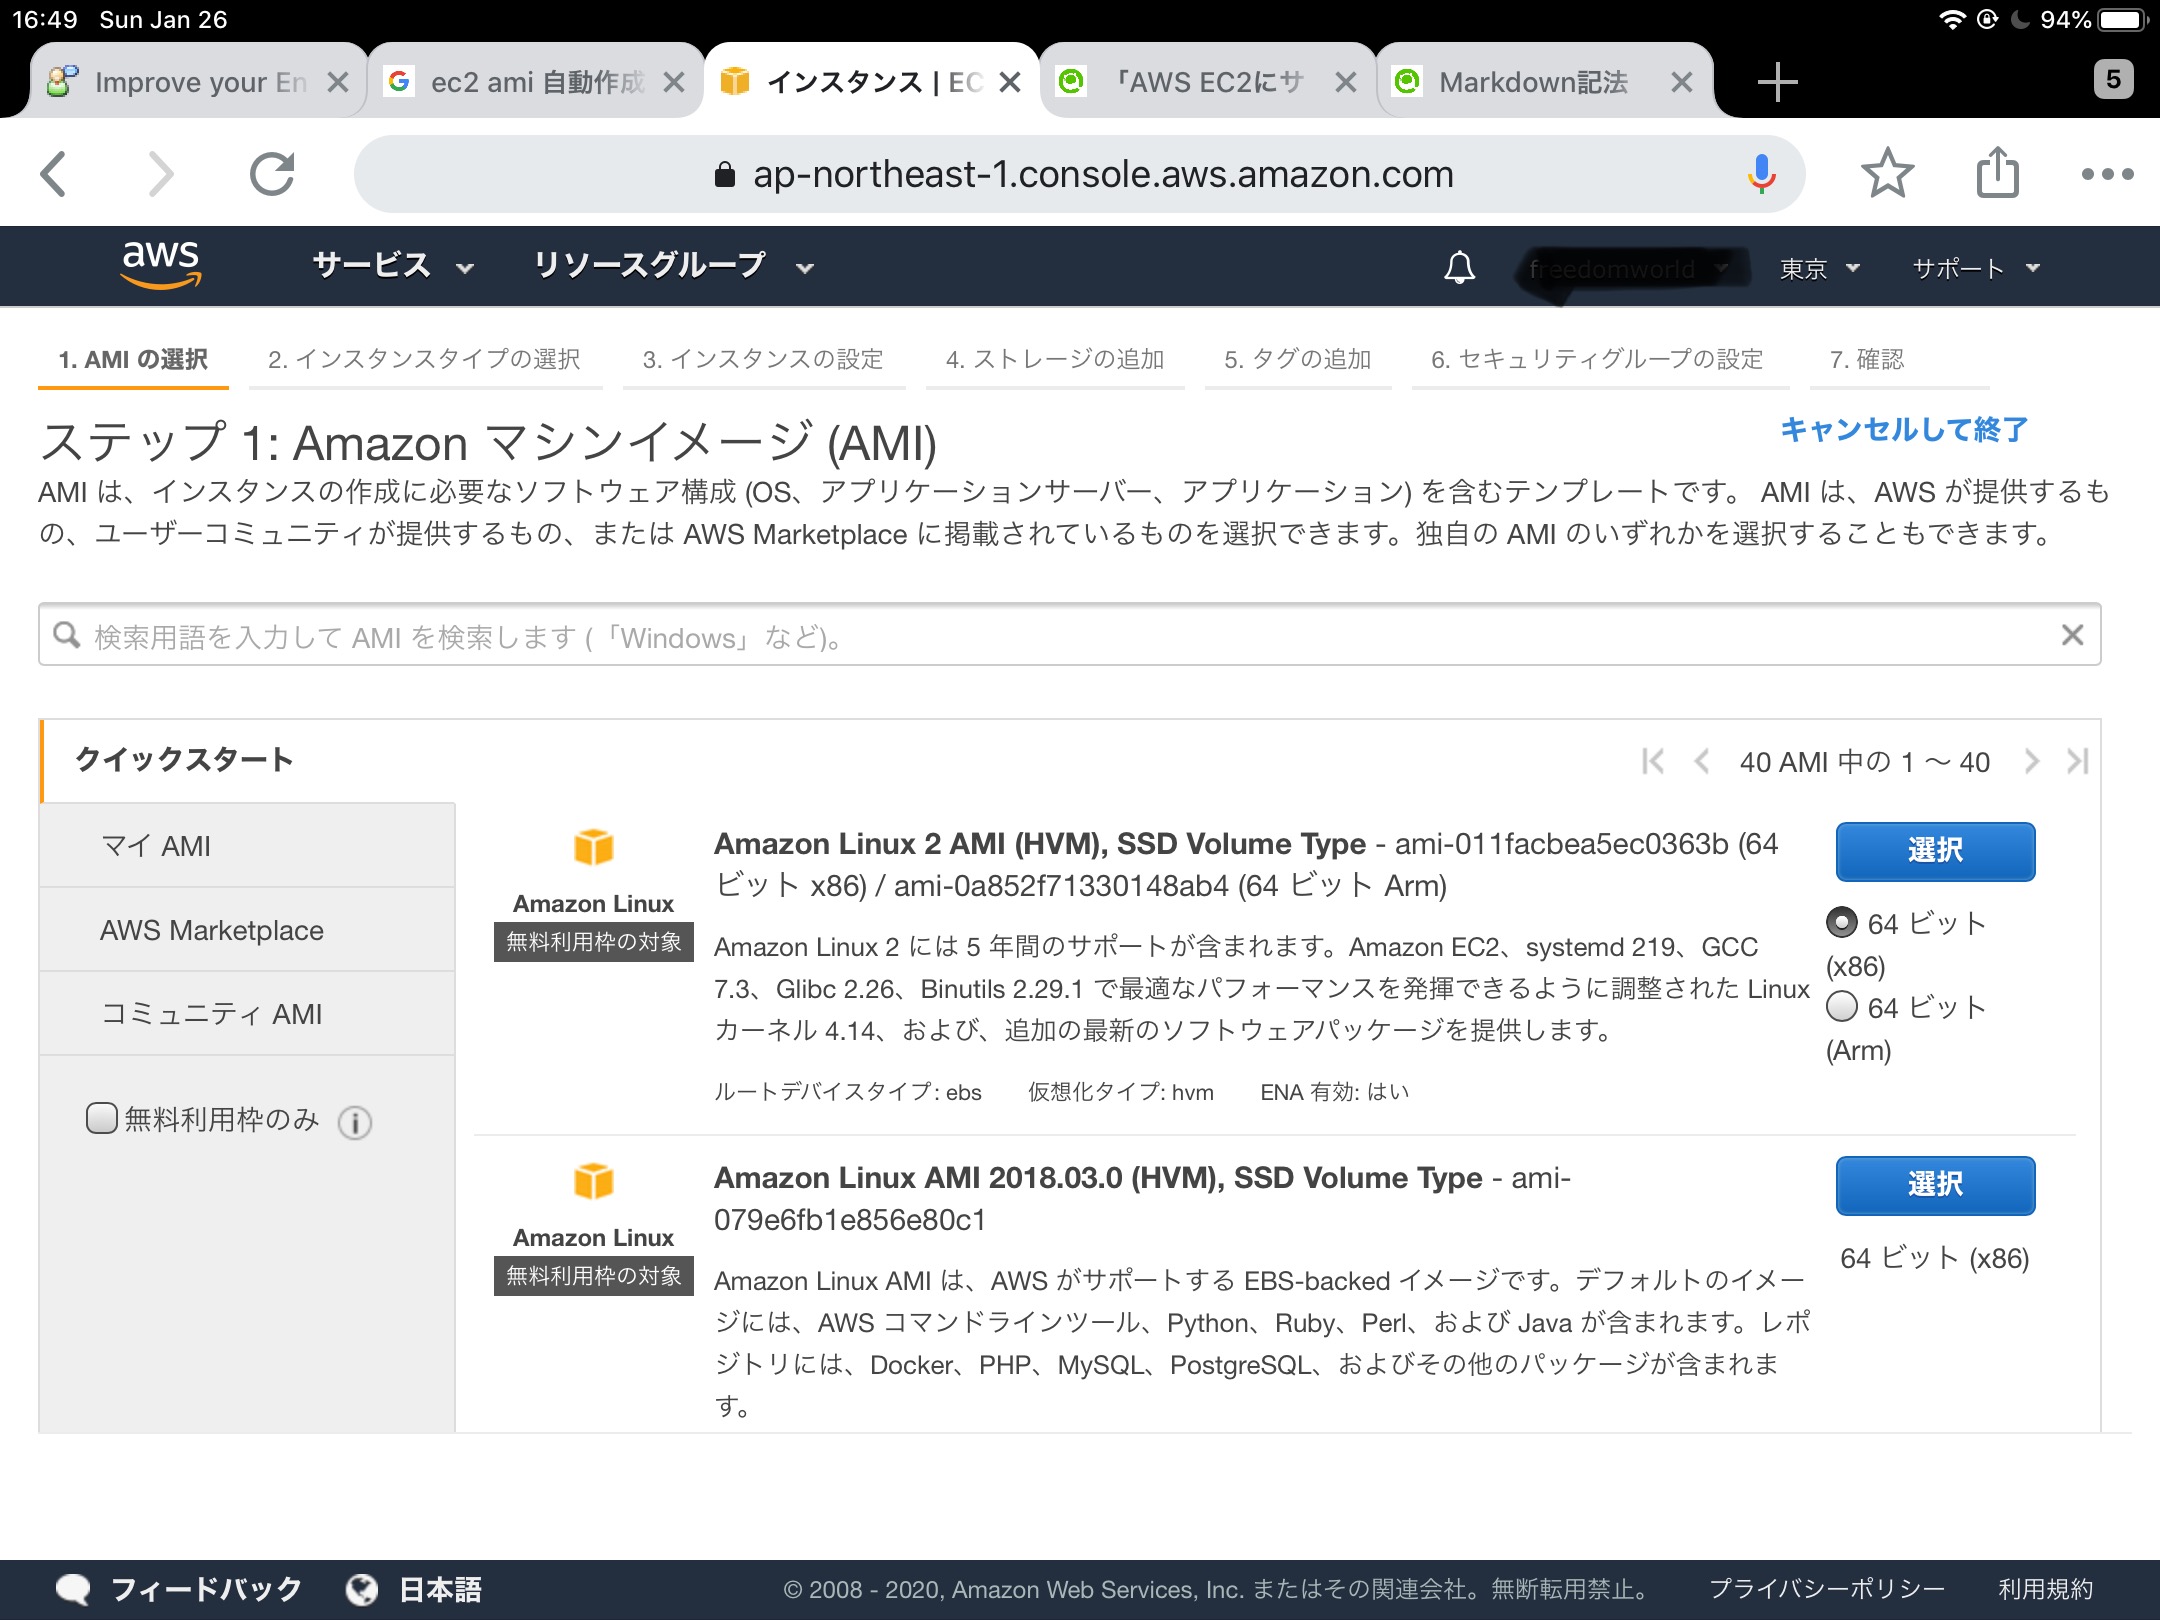Open the フィードバック link
Image resolution: width=2160 pixels, height=1620 pixels.
pos(205,1589)
